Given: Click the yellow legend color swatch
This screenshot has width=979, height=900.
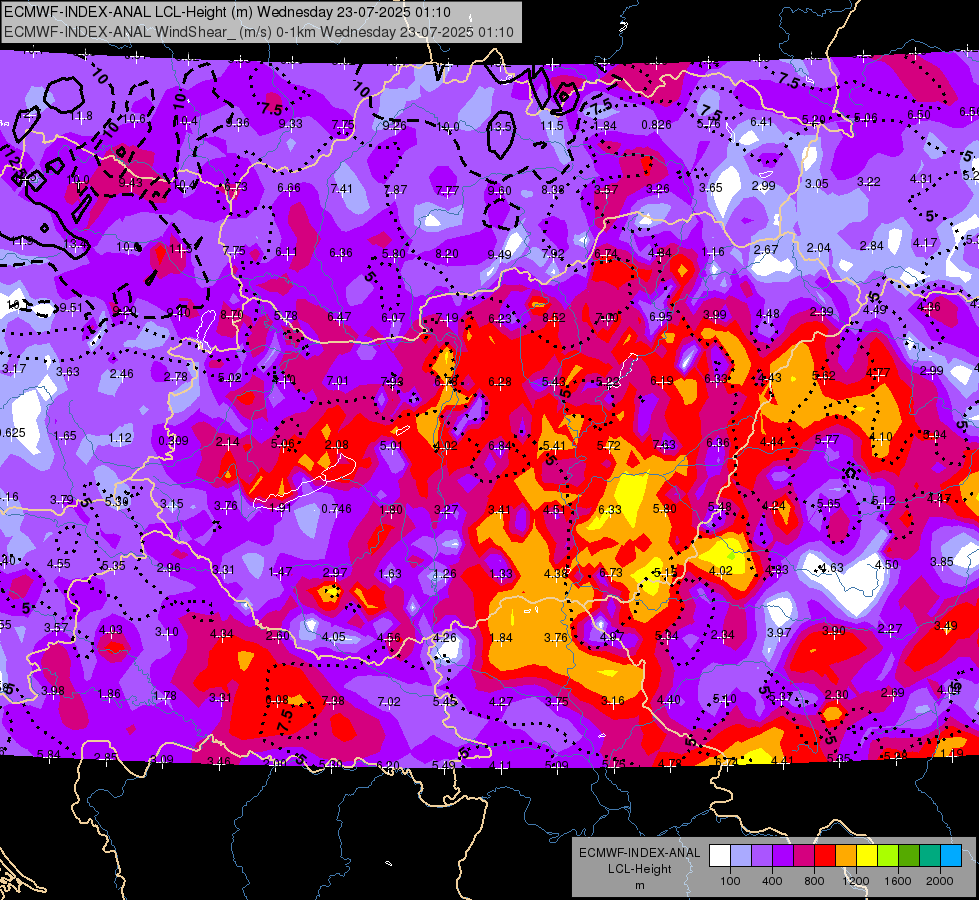Looking at the screenshot, I should pos(867,855).
